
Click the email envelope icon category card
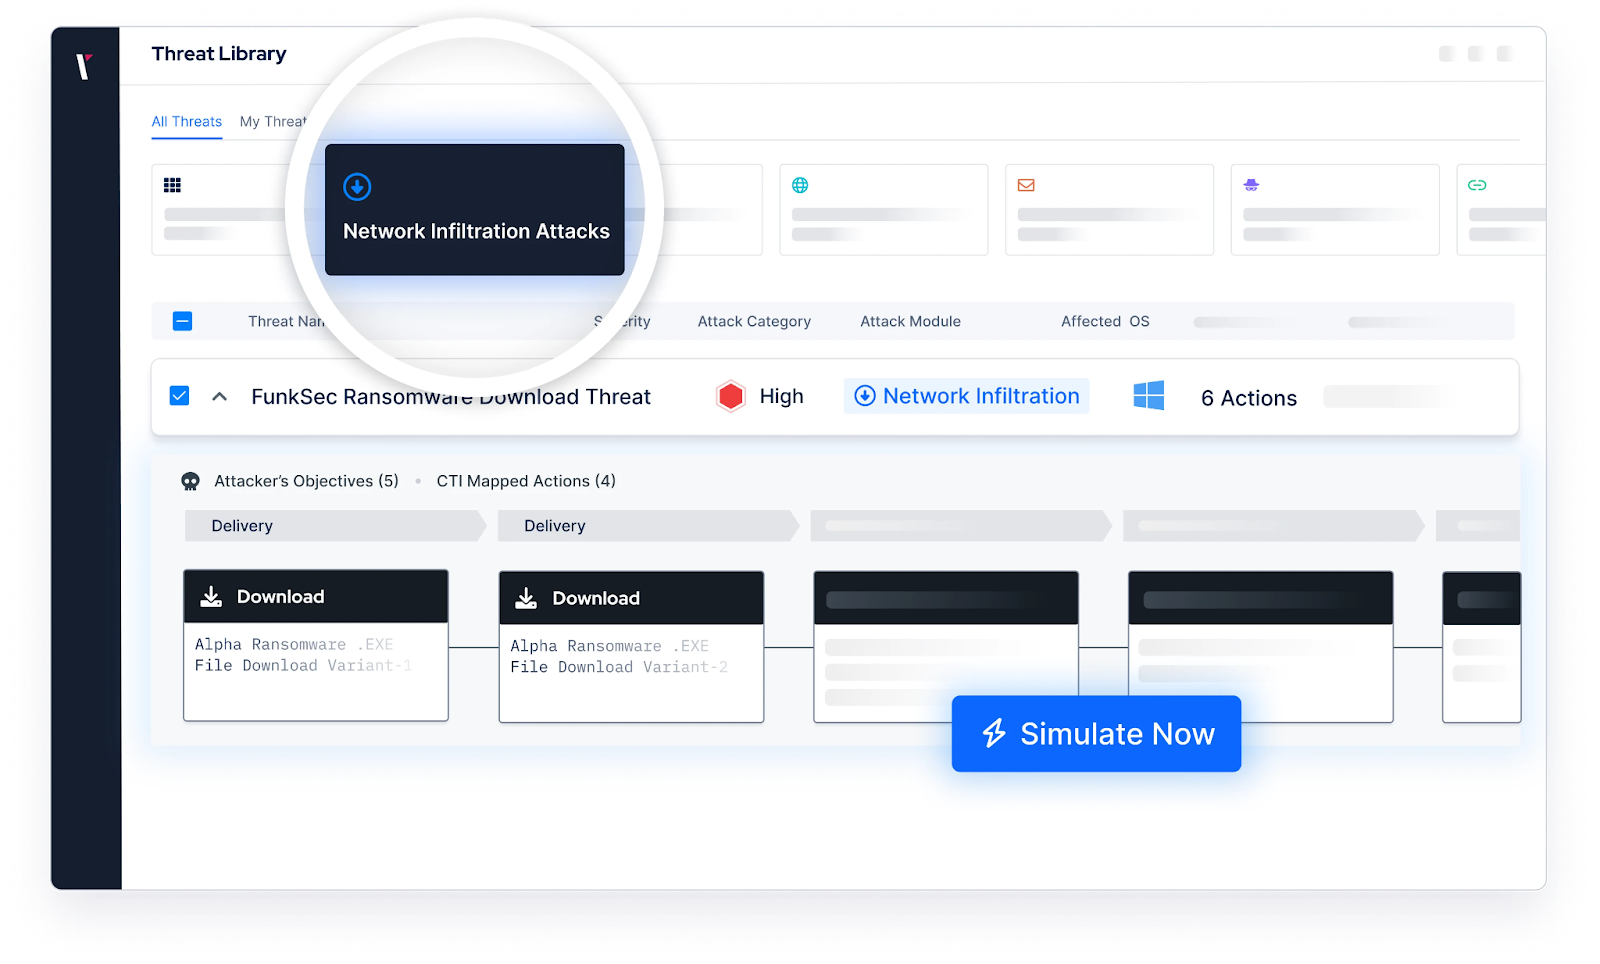(x=1108, y=209)
